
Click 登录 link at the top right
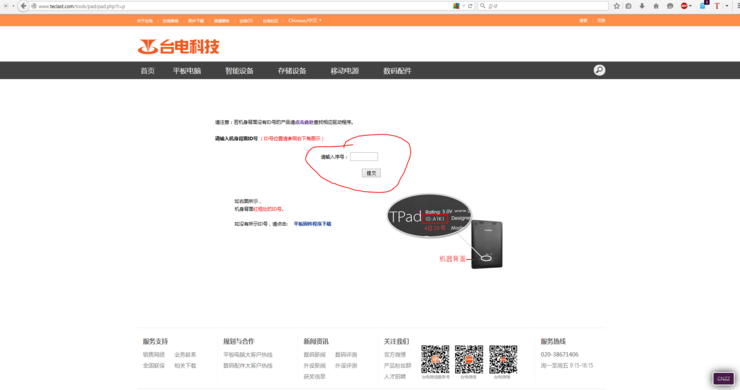[584, 21]
